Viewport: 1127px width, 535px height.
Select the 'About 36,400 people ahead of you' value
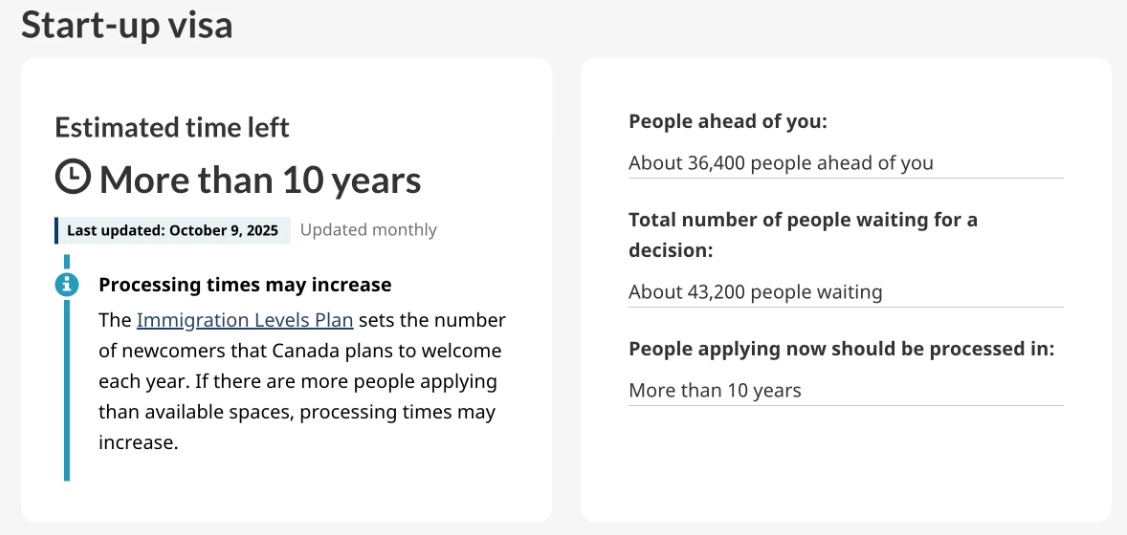click(x=781, y=163)
